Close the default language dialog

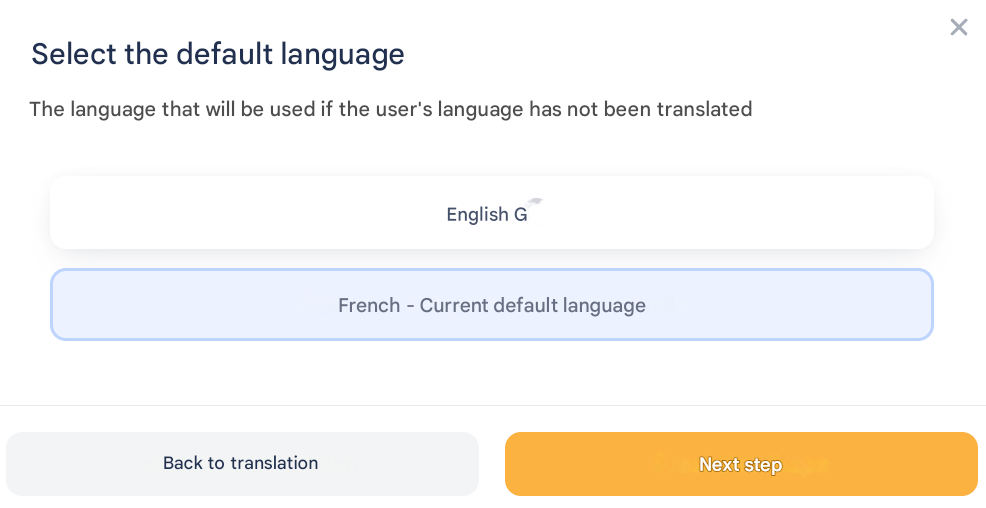[x=958, y=28]
